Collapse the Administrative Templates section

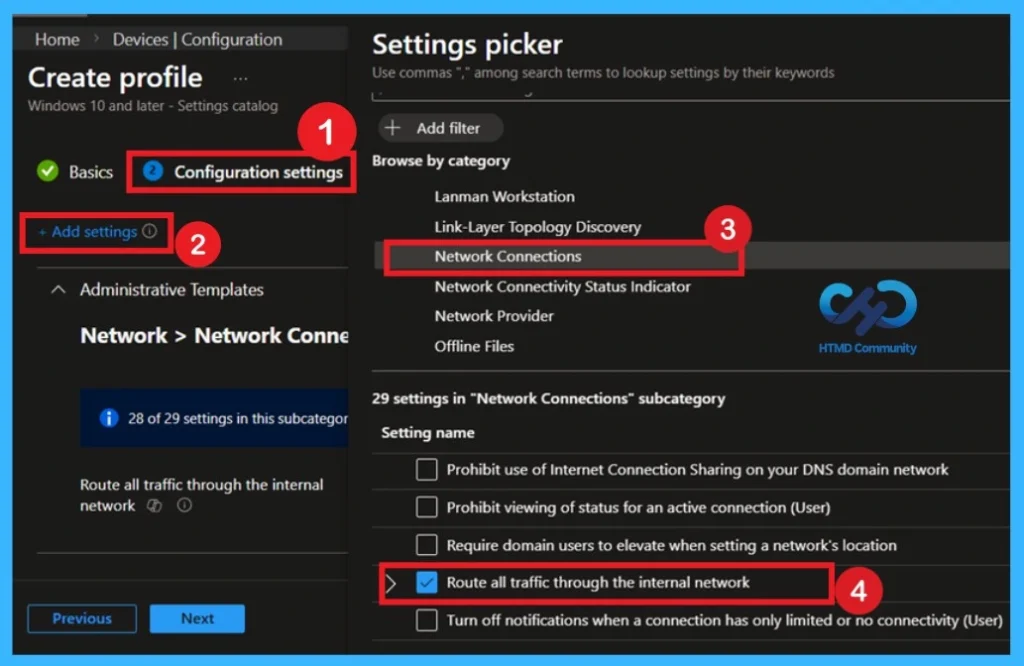point(57,289)
